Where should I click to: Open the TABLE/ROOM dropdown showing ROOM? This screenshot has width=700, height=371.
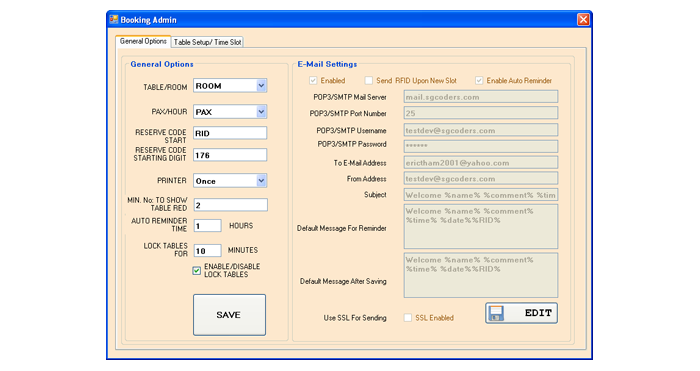(230, 86)
